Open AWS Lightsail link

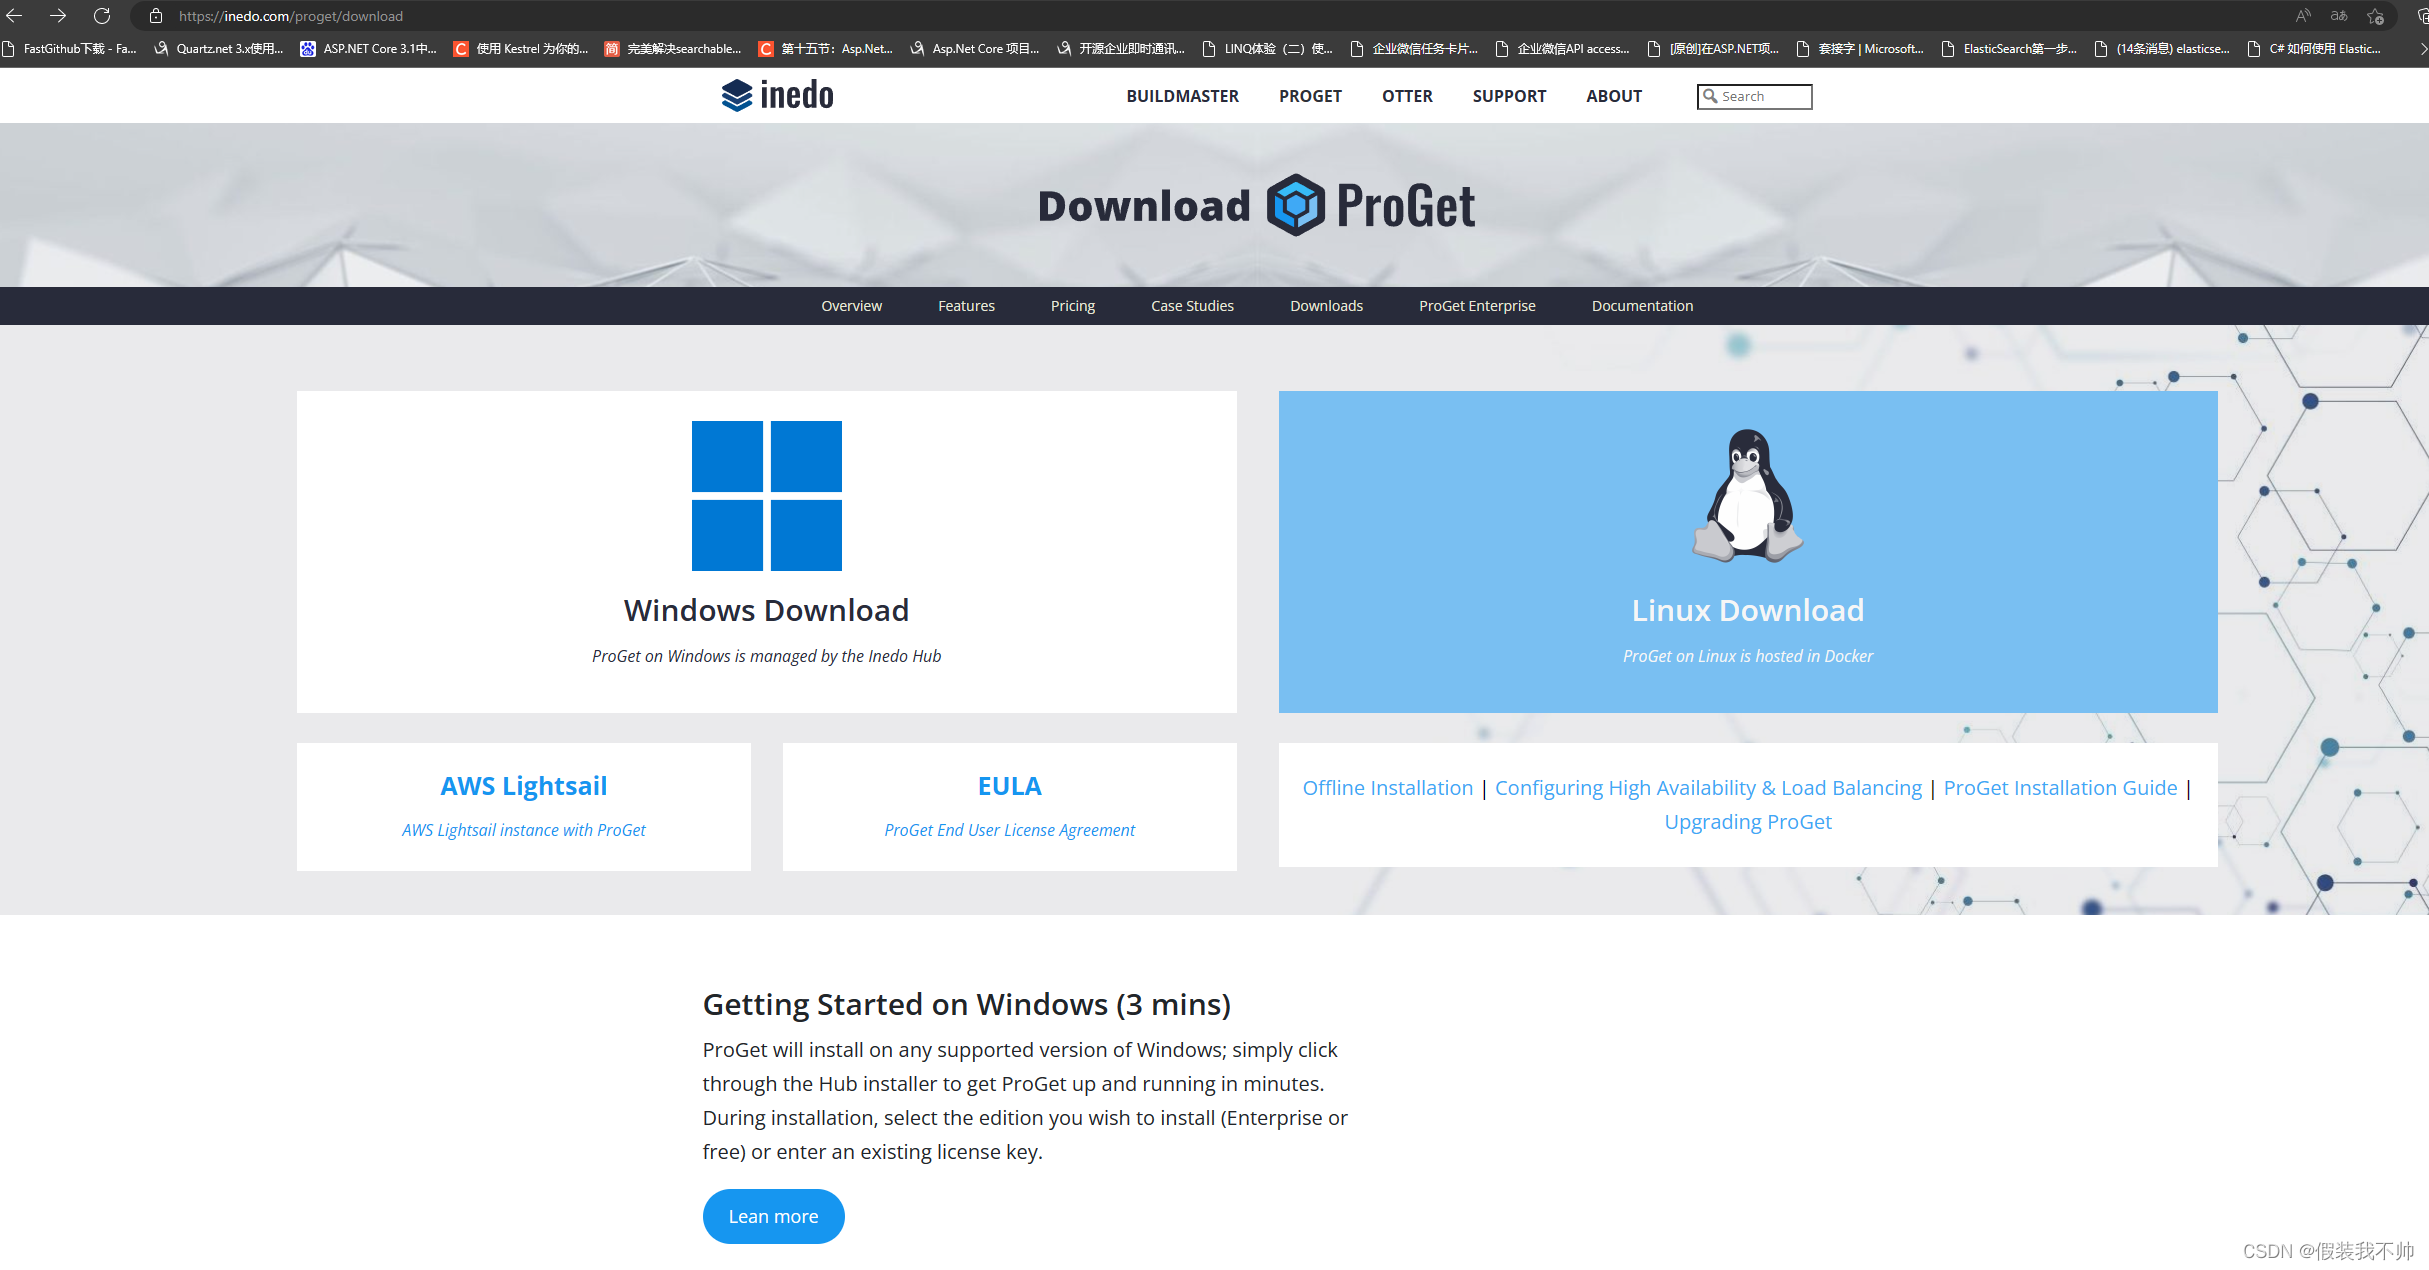pyautogui.click(x=524, y=786)
